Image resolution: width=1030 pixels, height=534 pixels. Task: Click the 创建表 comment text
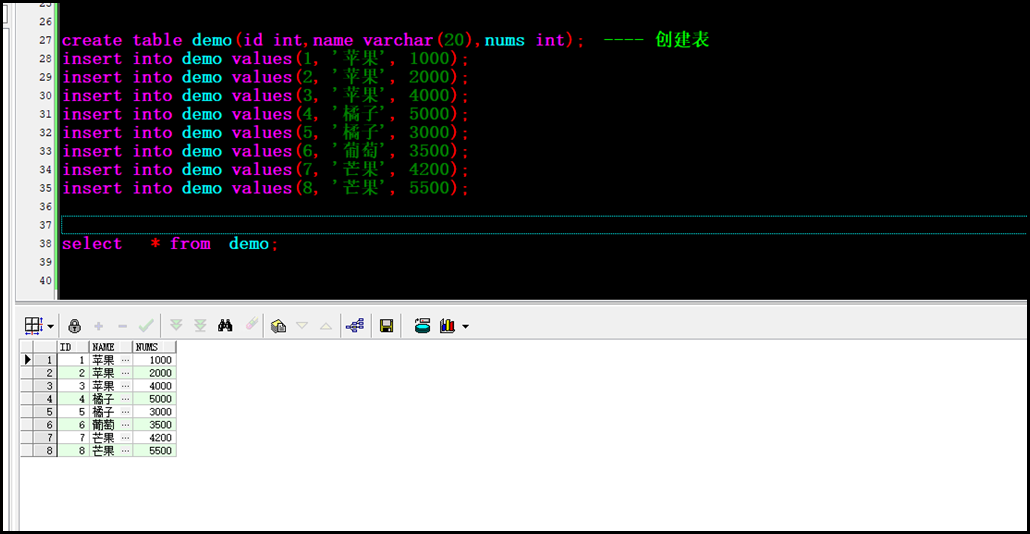(x=683, y=39)
